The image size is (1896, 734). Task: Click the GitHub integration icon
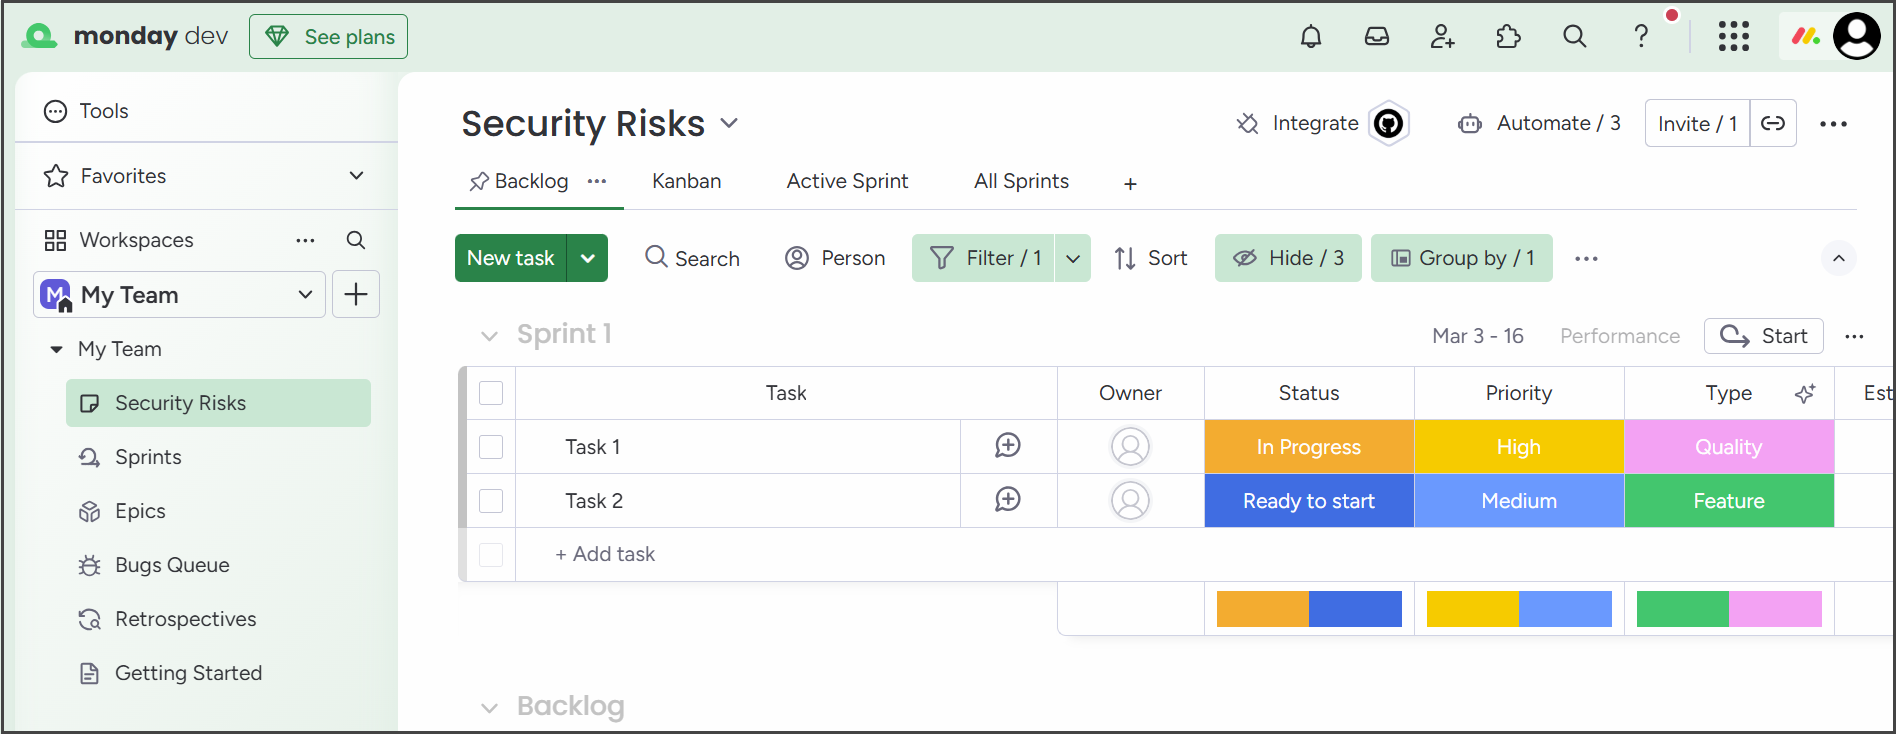[x=1388, y=124]
